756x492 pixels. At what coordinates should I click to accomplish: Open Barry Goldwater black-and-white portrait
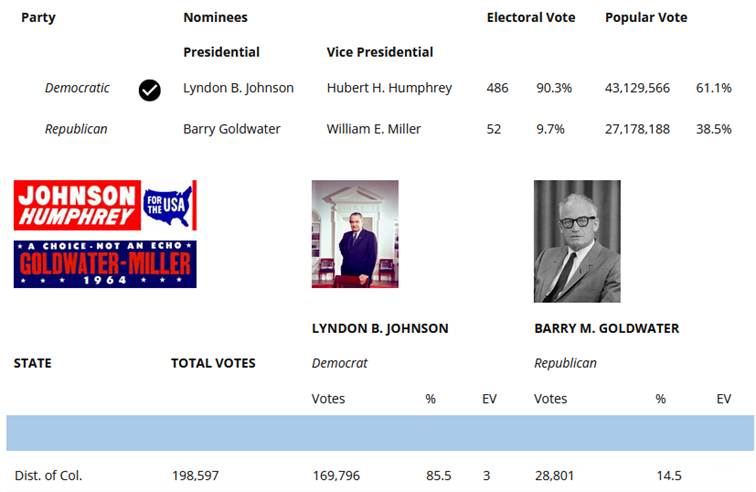click(x=577, y=241)
